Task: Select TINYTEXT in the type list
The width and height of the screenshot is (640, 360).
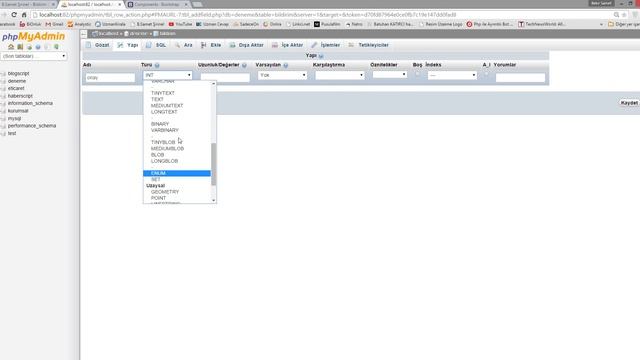Action: (177, 93)
